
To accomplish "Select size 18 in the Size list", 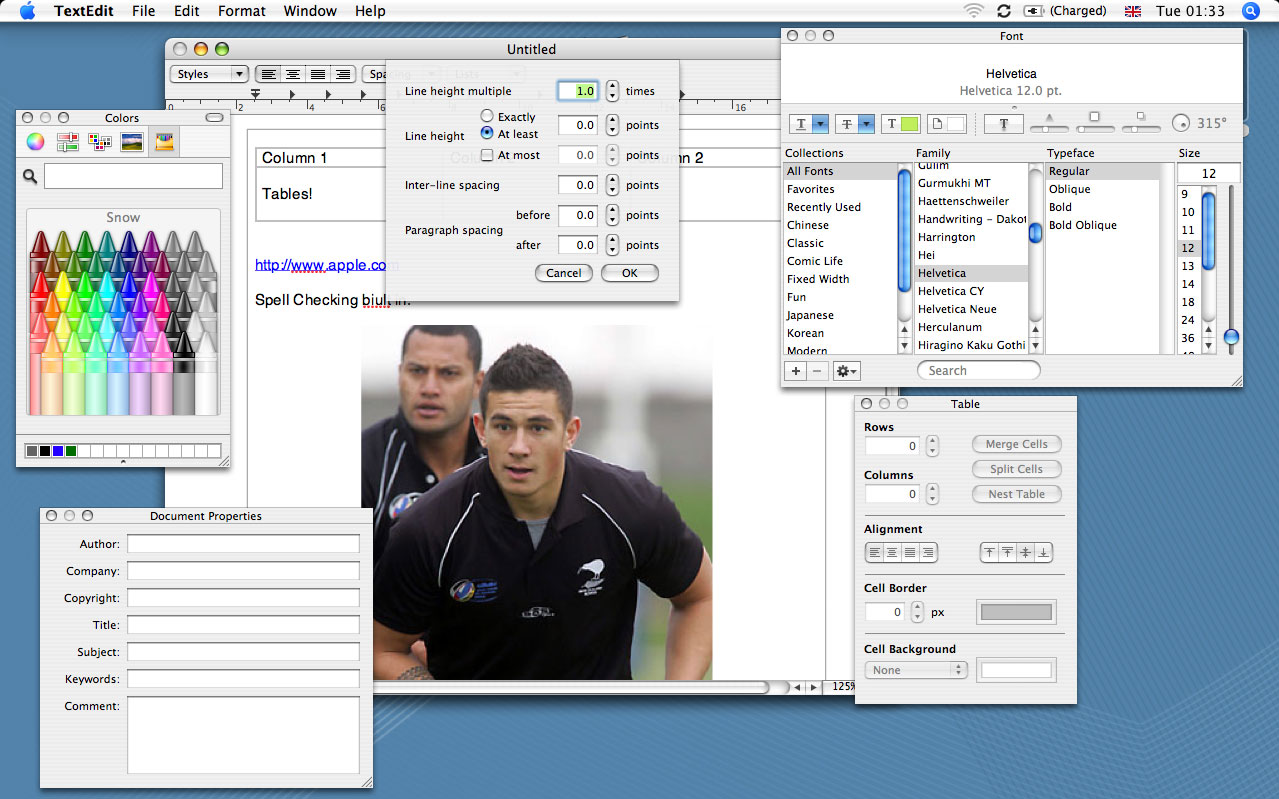I will point(1188,302).
